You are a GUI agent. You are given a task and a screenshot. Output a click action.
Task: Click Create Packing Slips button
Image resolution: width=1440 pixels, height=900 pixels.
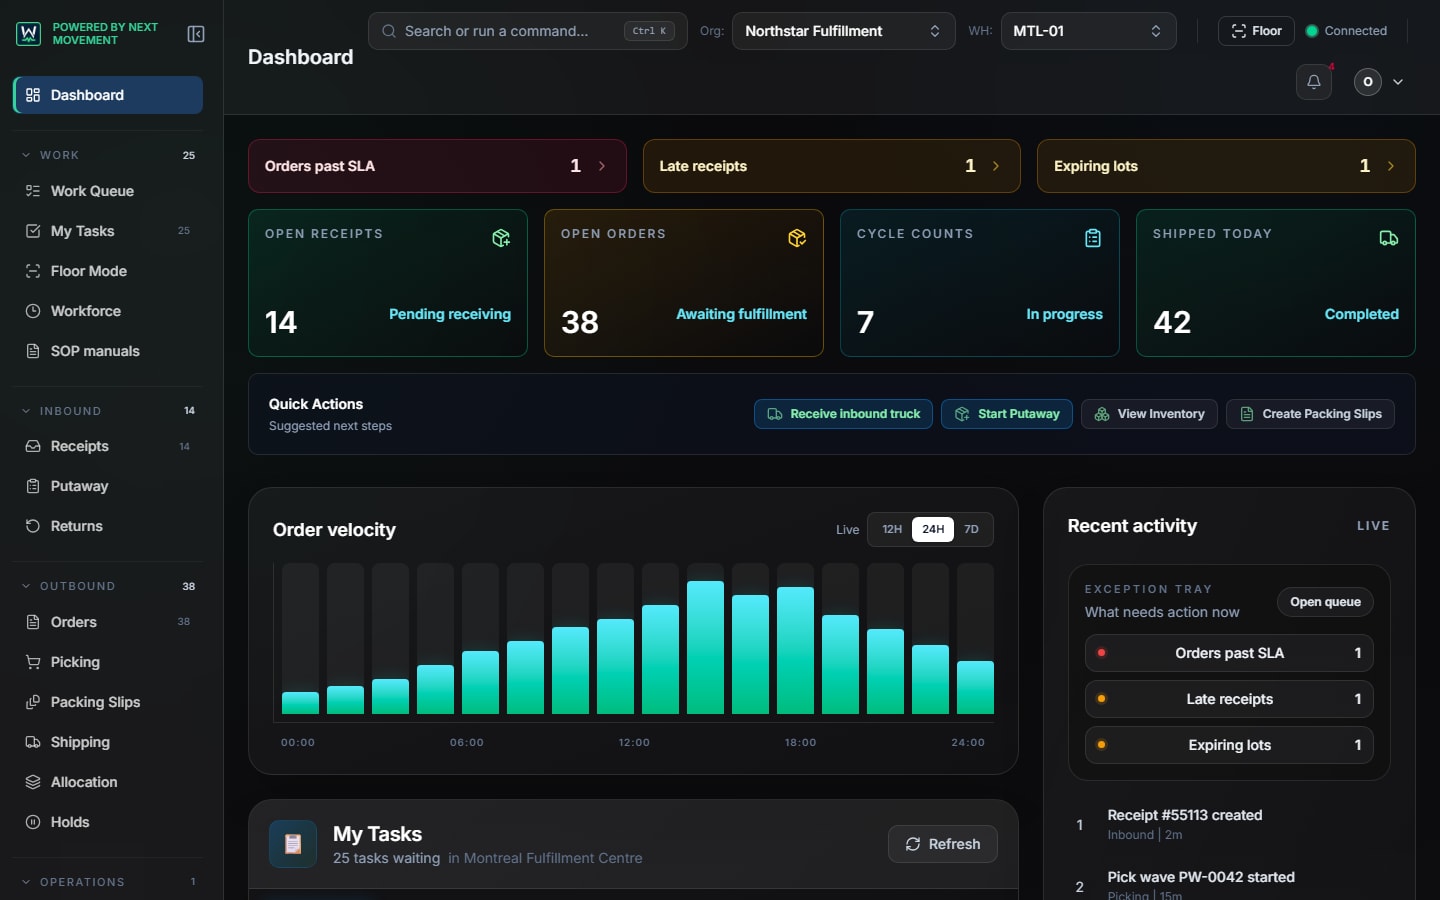point(1310,414)
